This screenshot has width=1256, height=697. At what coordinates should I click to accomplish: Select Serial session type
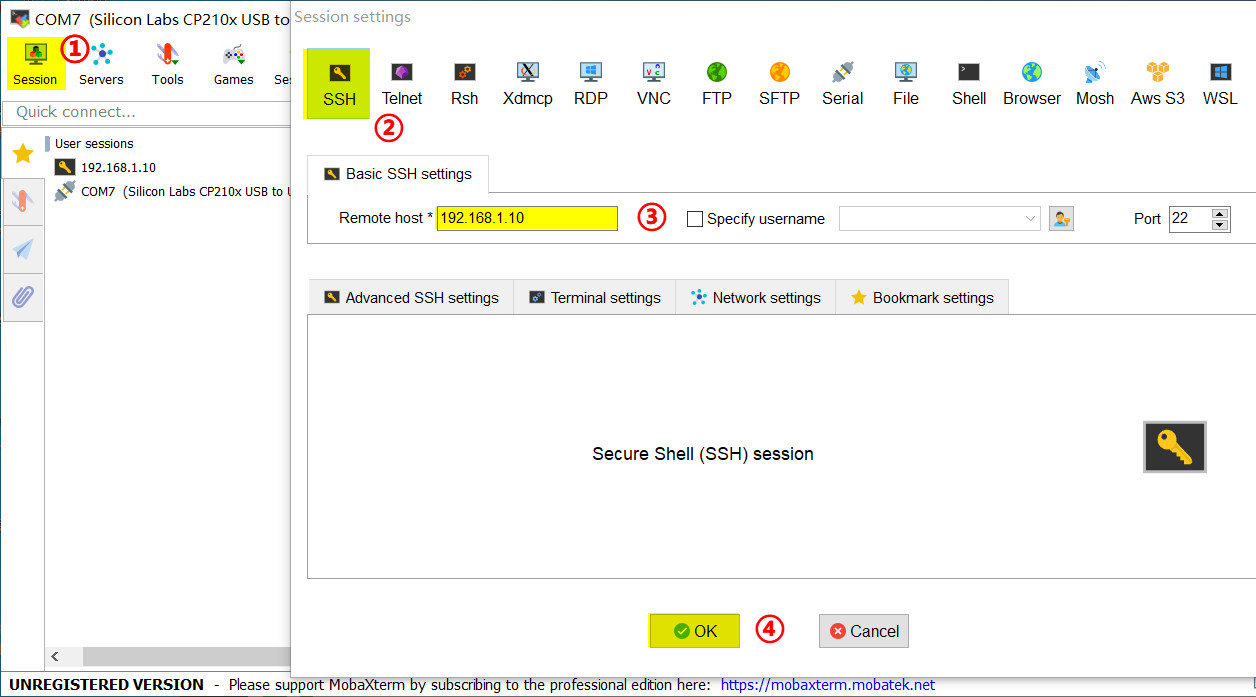842,84
